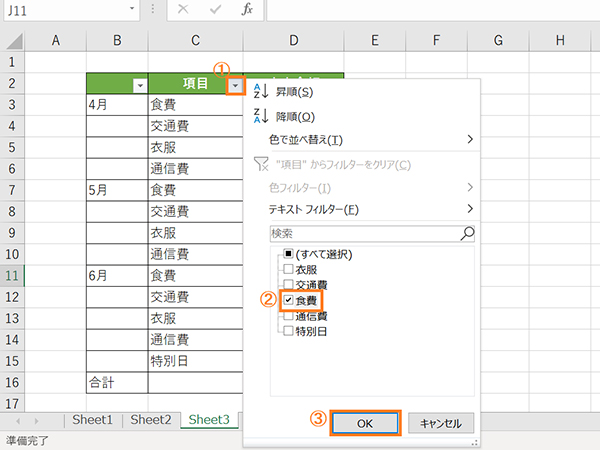Click the formula bar cancel X icon
The height and width of the screenshot is (450, 600).
(183, 9)
